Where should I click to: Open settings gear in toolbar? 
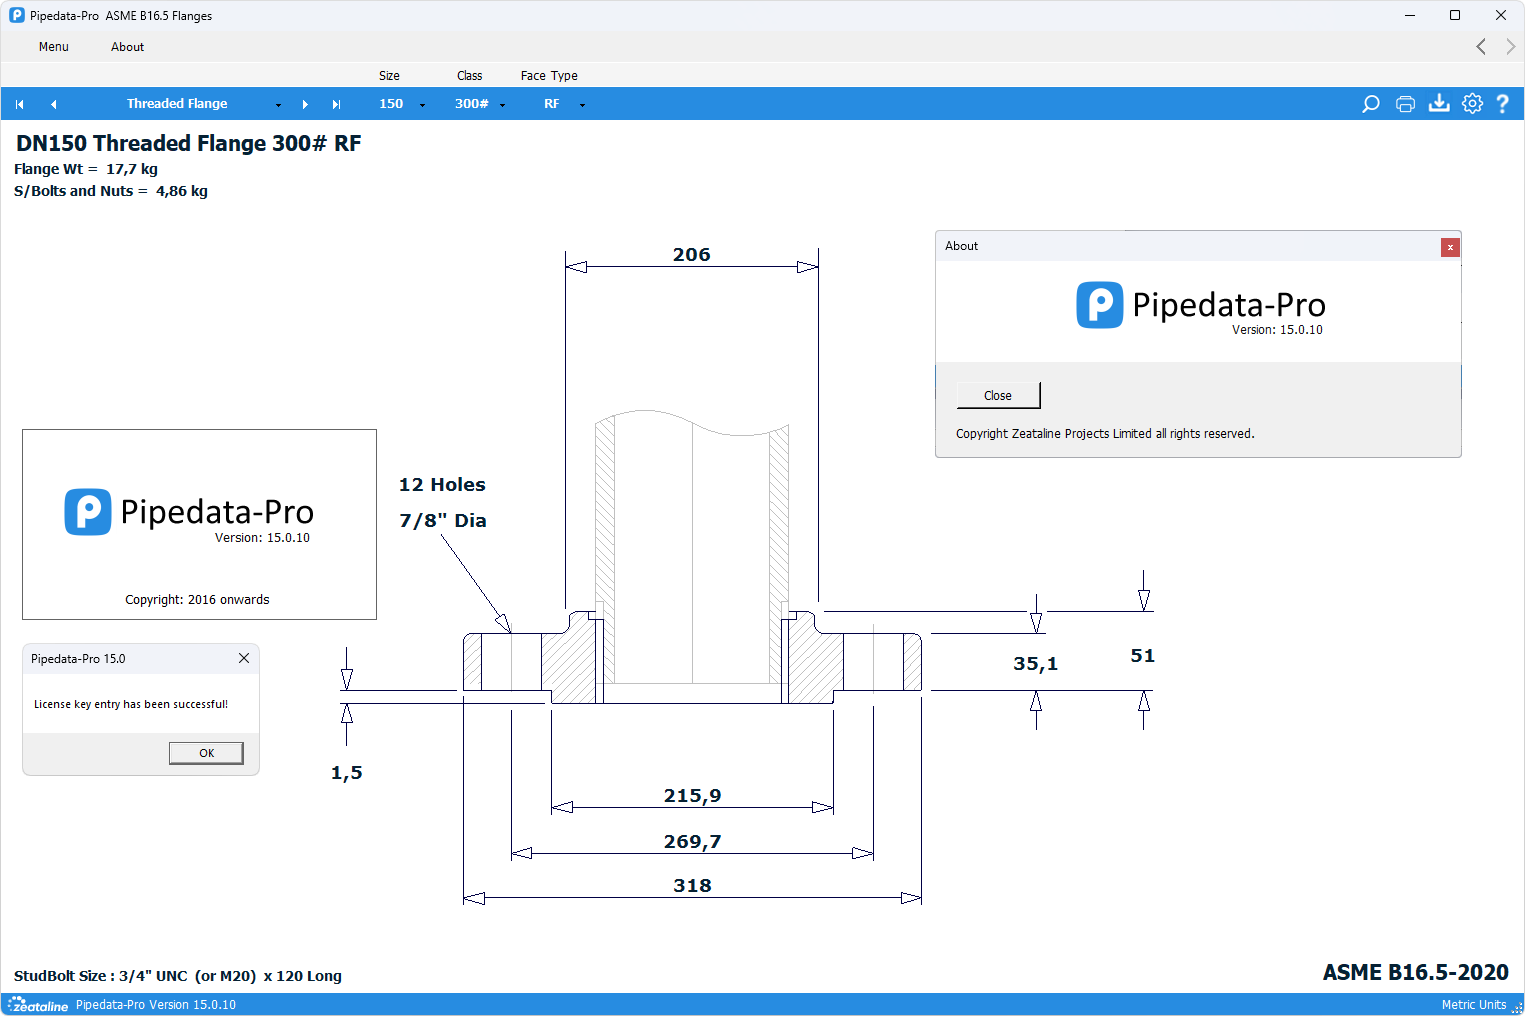point(1472,103)
